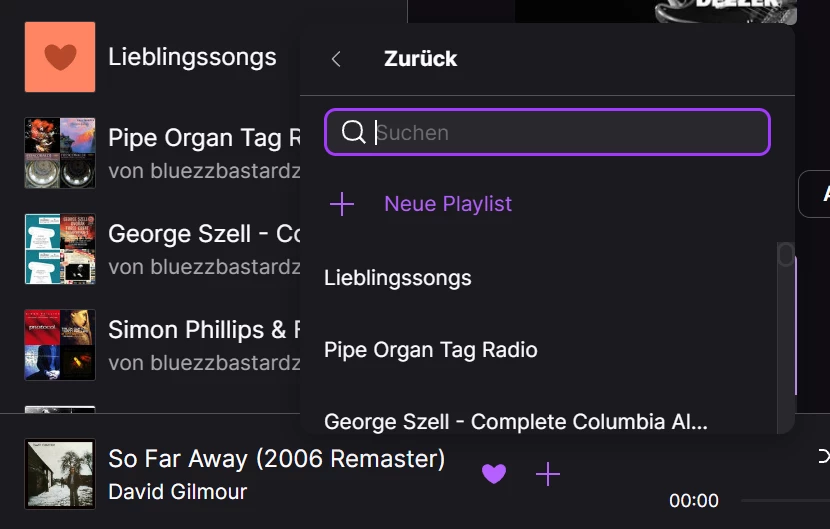830x529 pixels.
Task: Click the So Far Away song title
Action: 276,459
